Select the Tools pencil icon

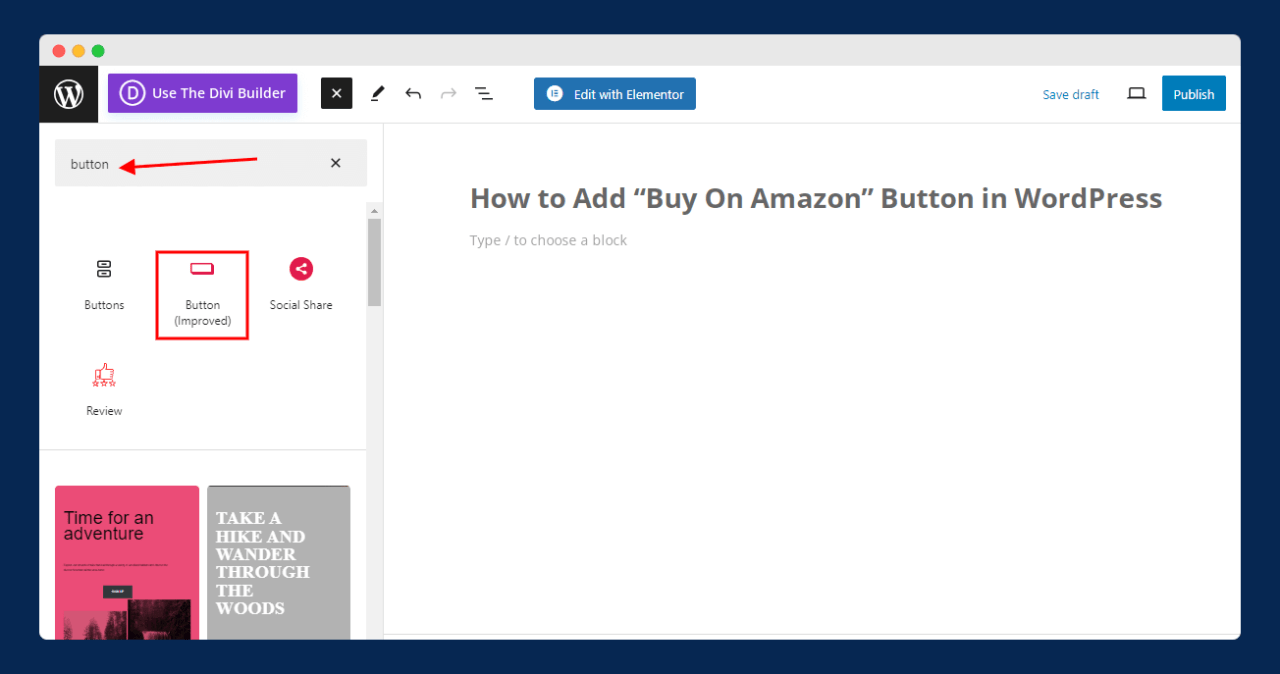tap(377, 93)
